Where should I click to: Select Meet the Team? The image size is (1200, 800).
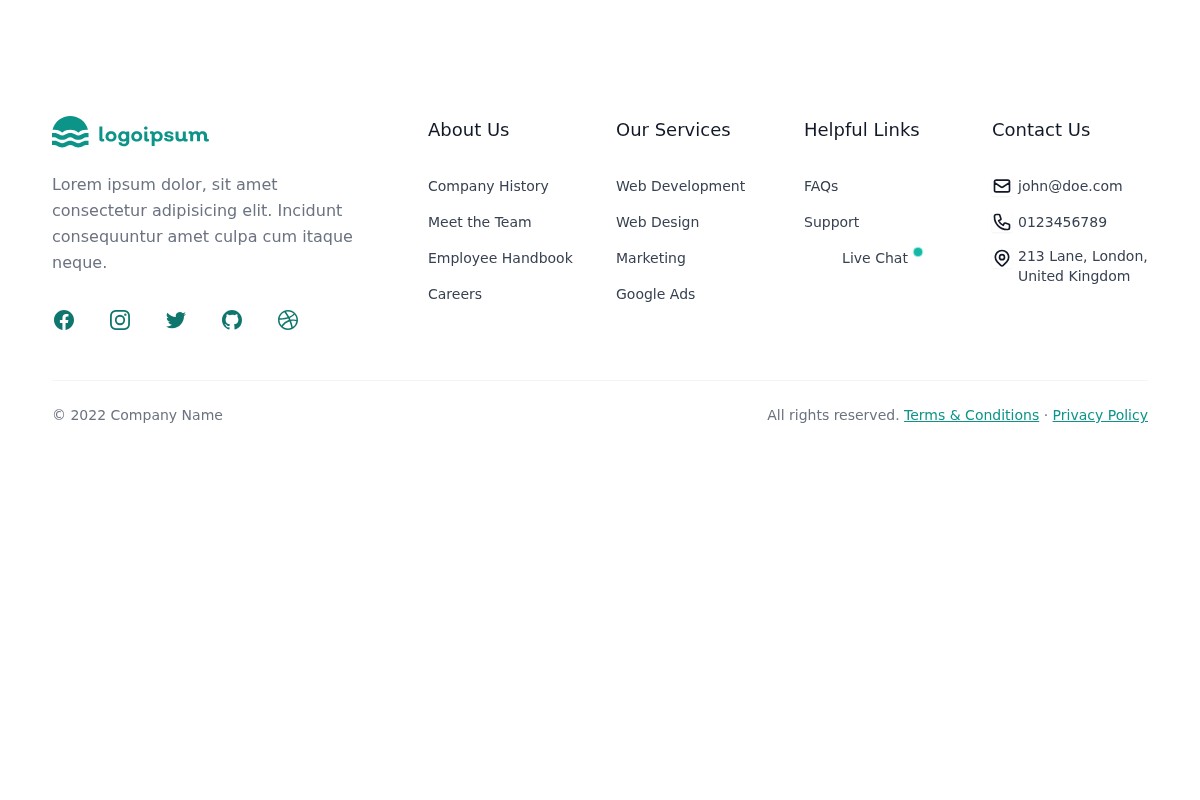pos(479,222)
